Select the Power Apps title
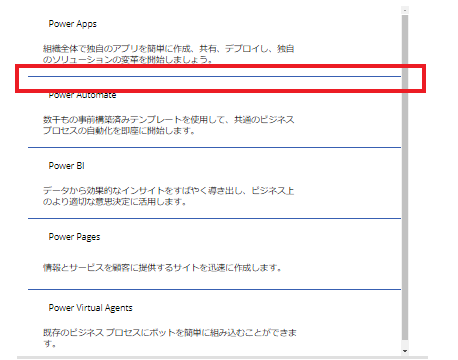Image resolution: width=458 pixels, height=360 pixels. click(73, 24)
